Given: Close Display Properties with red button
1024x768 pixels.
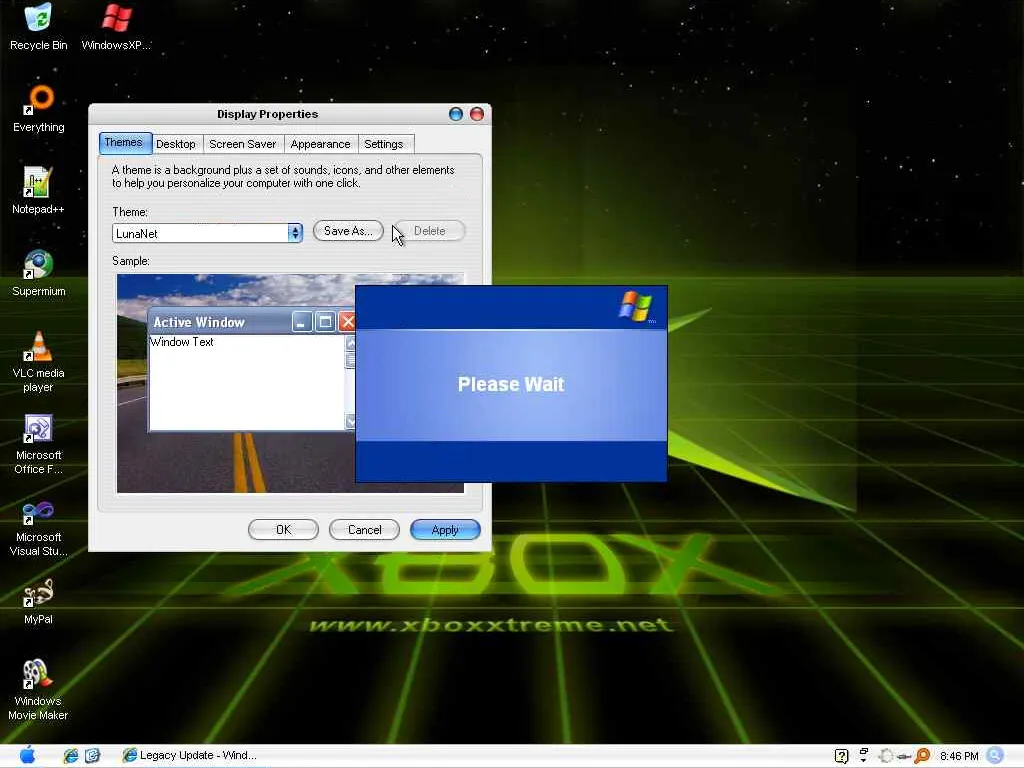Looking at the screenshot, I should tap(477, 114).
